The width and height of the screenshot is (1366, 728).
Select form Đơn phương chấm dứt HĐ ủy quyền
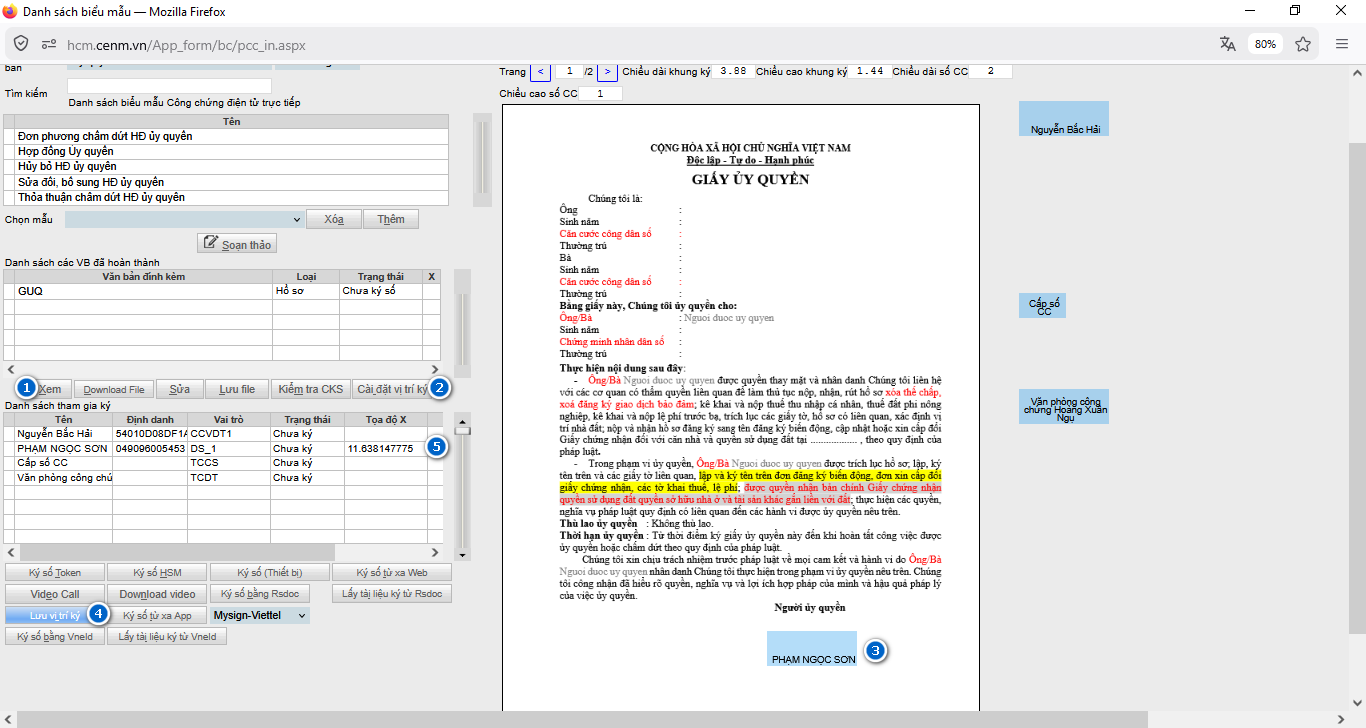[232, 136]
